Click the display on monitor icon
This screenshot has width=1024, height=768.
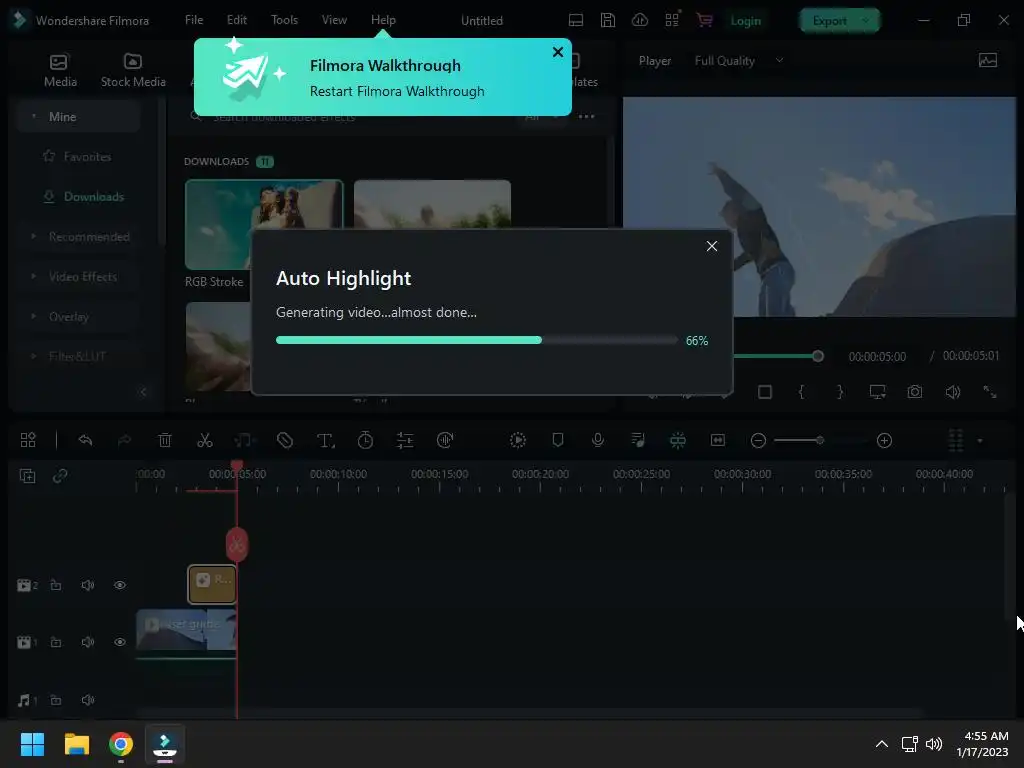pyautogui.click(x=877, y=392)
